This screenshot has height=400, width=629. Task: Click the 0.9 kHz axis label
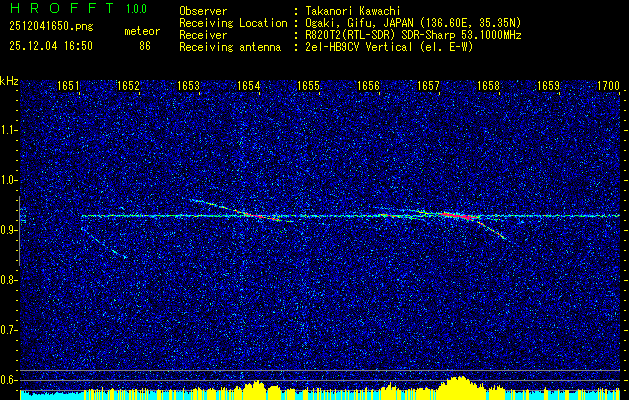coord(9,230)
